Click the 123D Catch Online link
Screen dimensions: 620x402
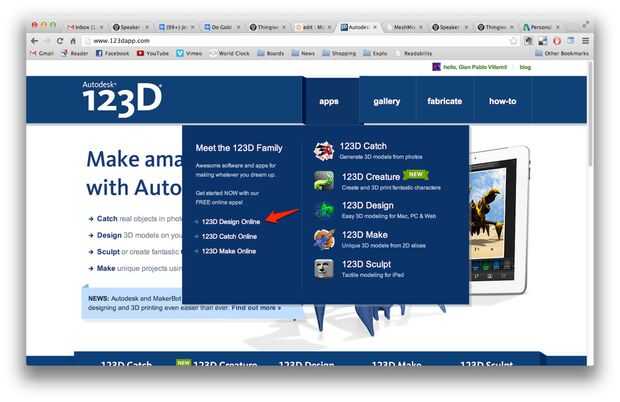229,236
